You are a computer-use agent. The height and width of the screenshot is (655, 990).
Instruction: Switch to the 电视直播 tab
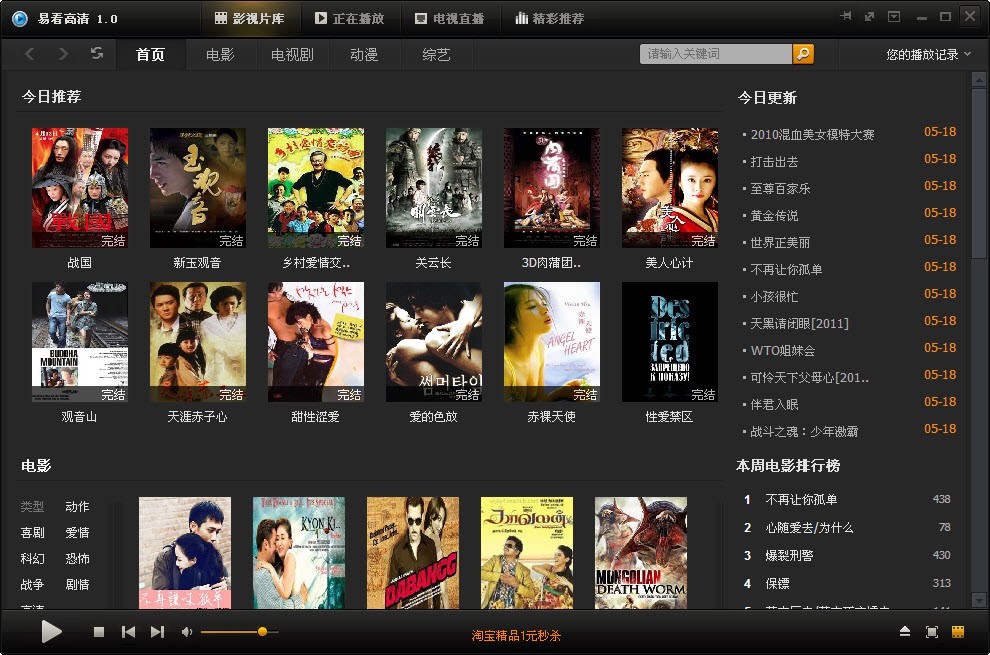[x=450, y=19]
